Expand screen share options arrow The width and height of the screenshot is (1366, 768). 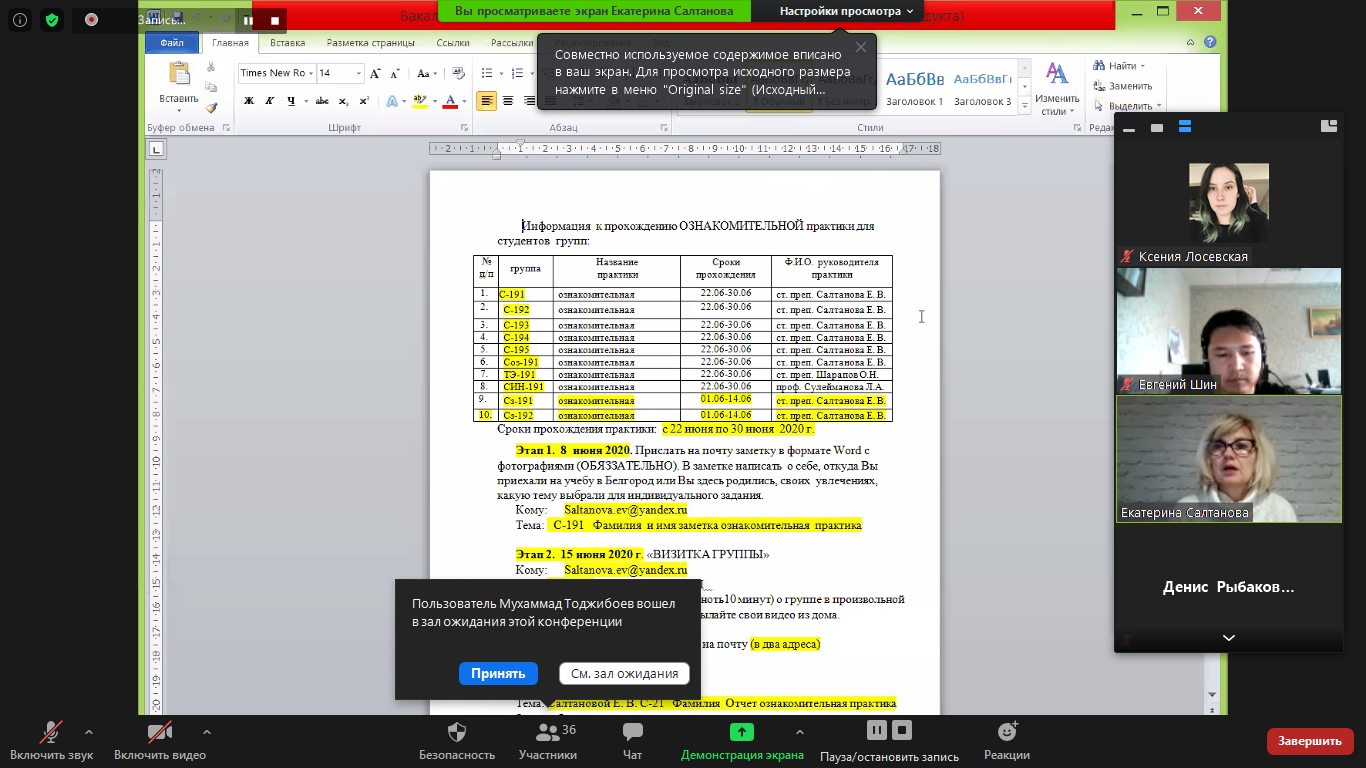click(x=799, y=731)
